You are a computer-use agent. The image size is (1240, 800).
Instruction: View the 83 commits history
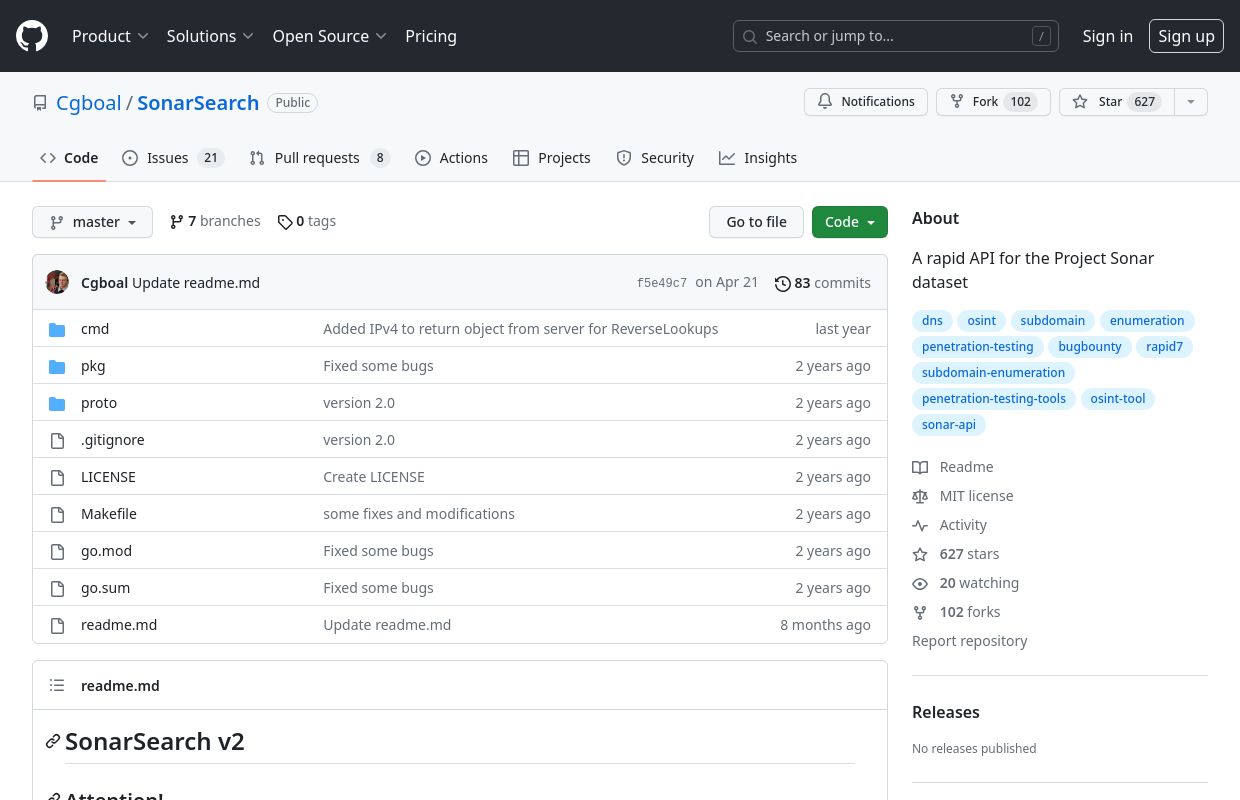point(823,283)
